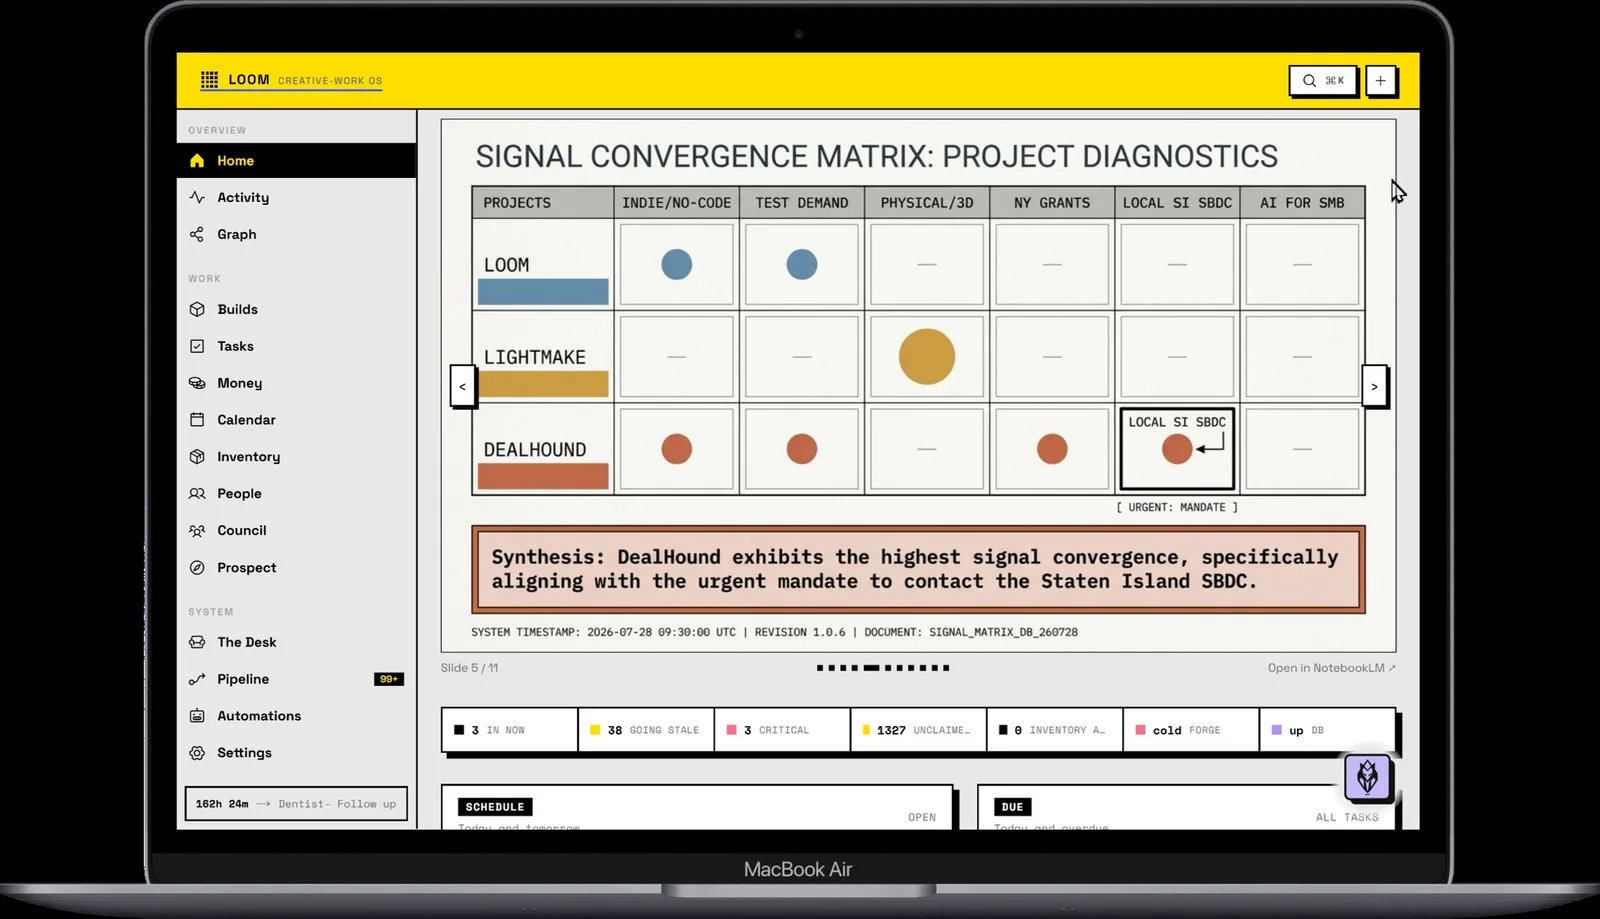Go to Home via the house icon

point(197,161)
